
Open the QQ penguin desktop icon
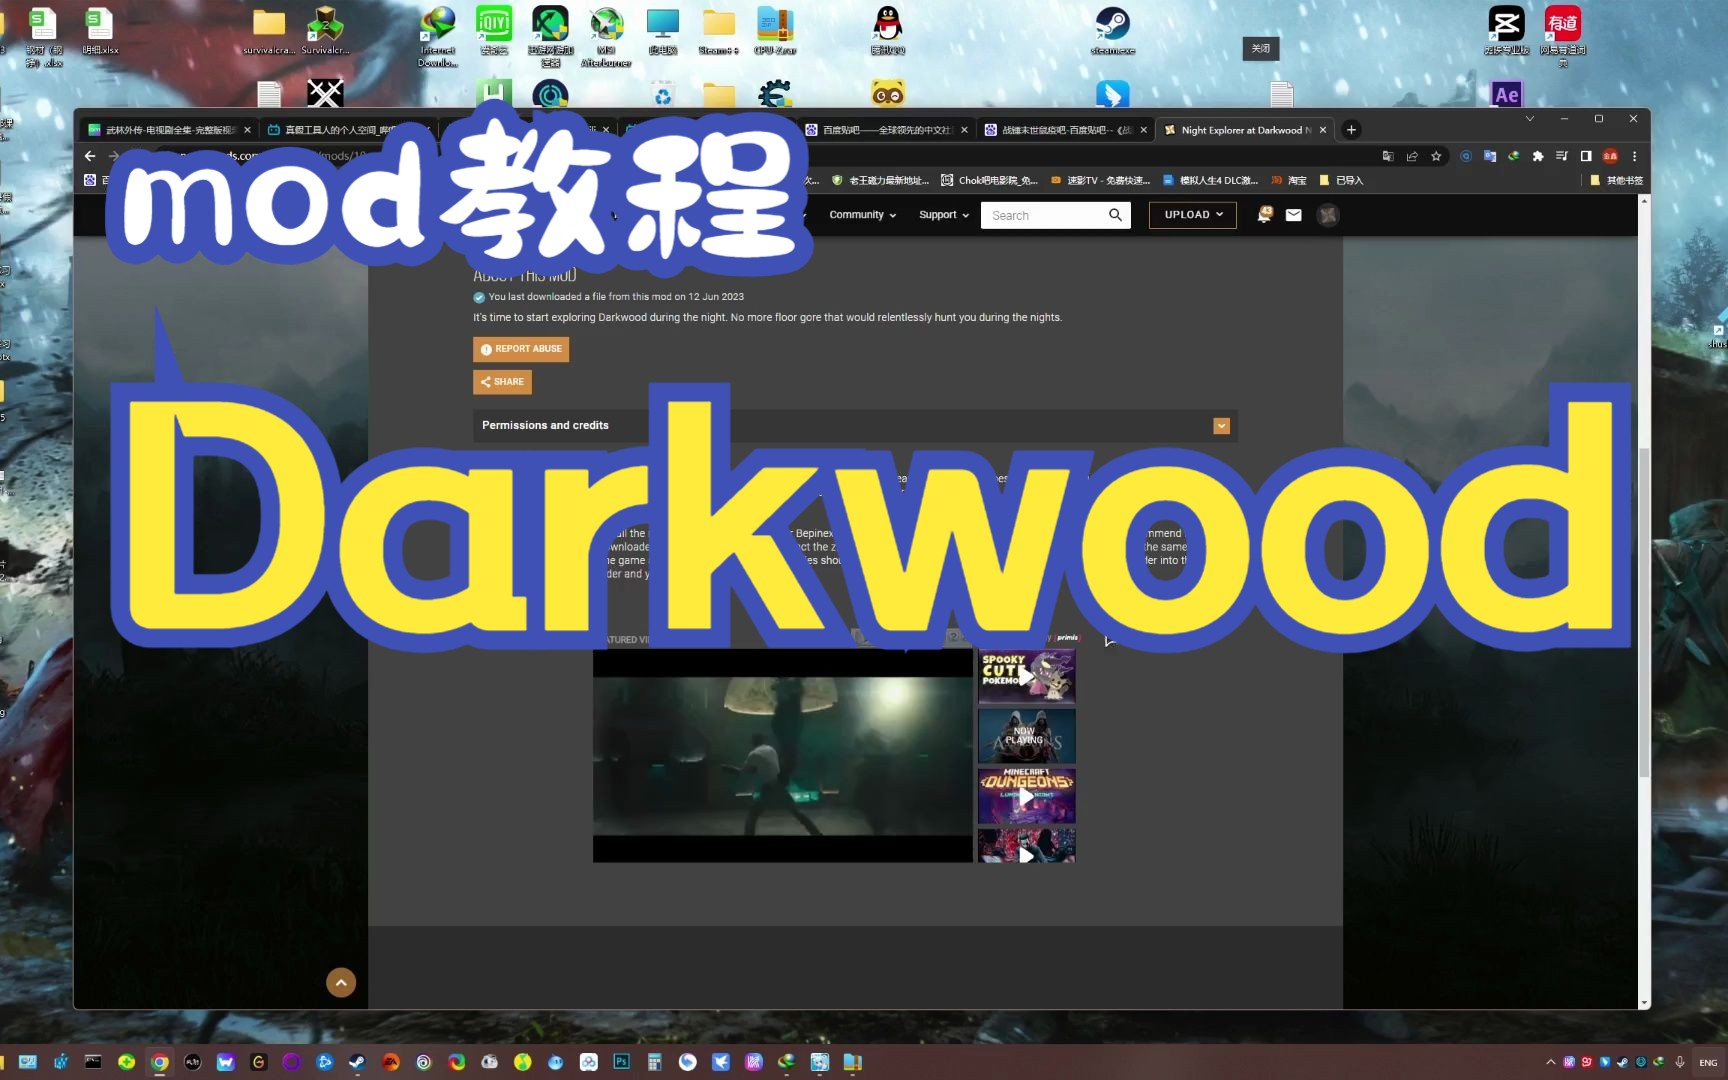887,30
